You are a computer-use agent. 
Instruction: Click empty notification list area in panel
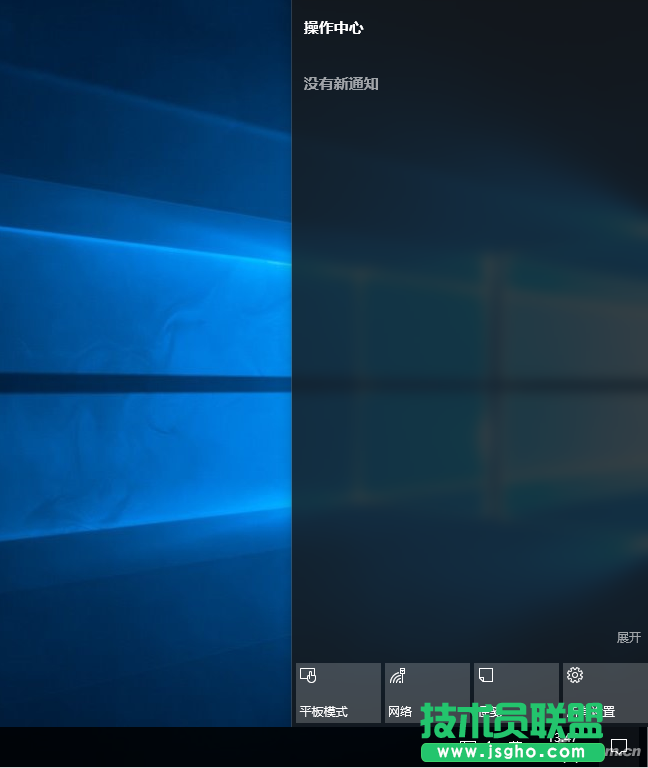[470, 350]
